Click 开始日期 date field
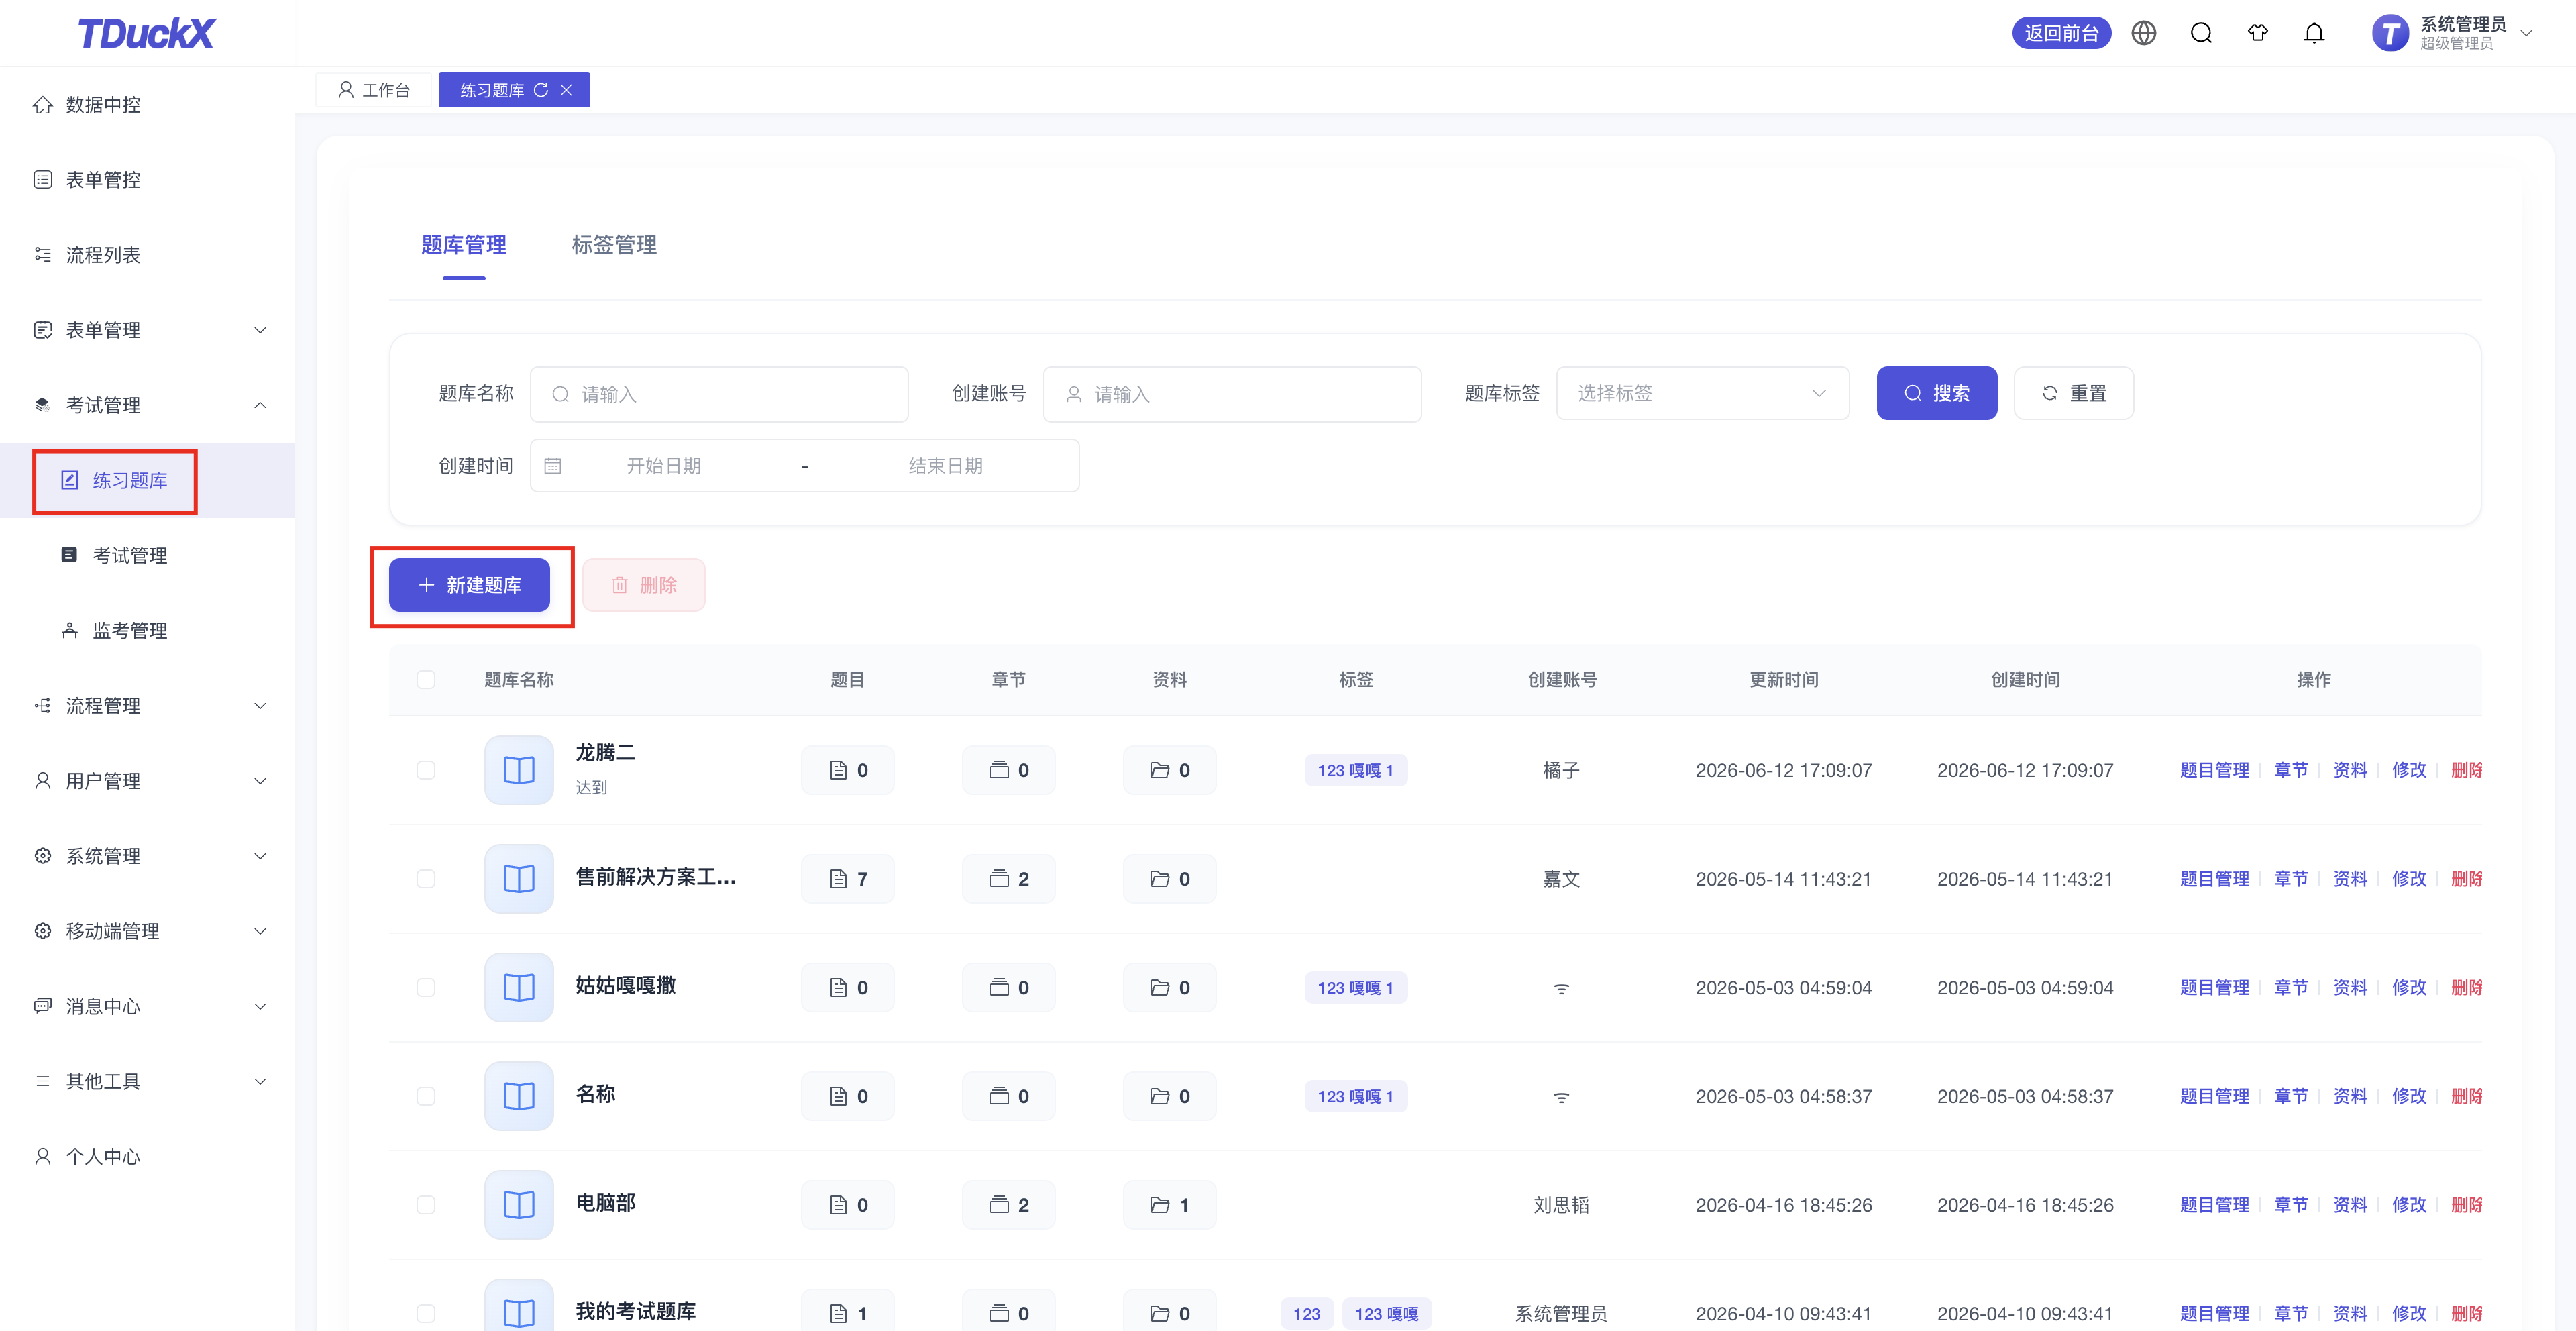This screenshot has height=1331, width=2576. pos(664,466)
